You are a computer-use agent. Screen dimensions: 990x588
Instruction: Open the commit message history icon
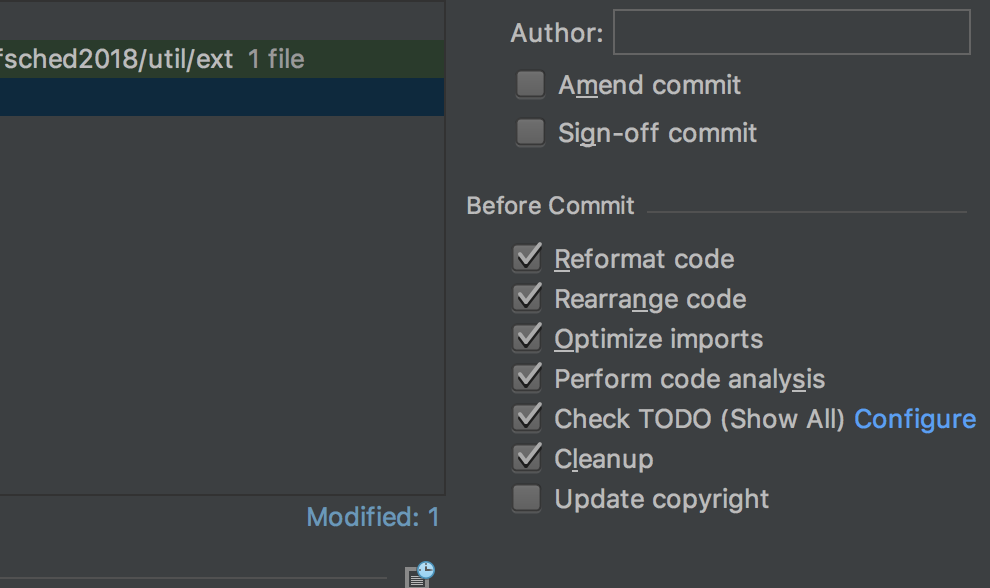[x=417, y=573]
